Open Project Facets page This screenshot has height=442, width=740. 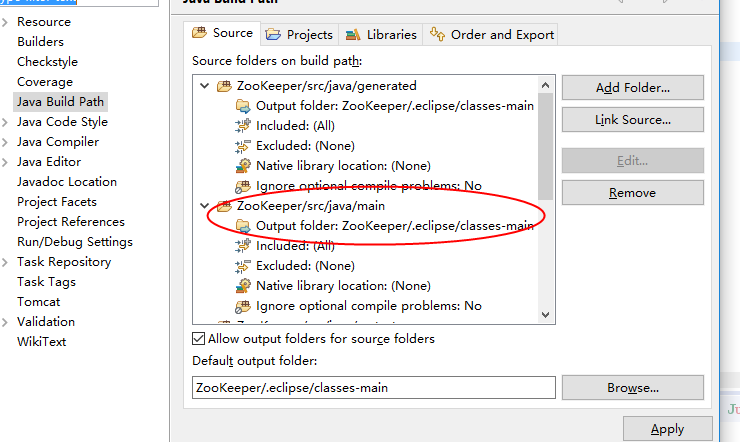[x=57, y=202]
